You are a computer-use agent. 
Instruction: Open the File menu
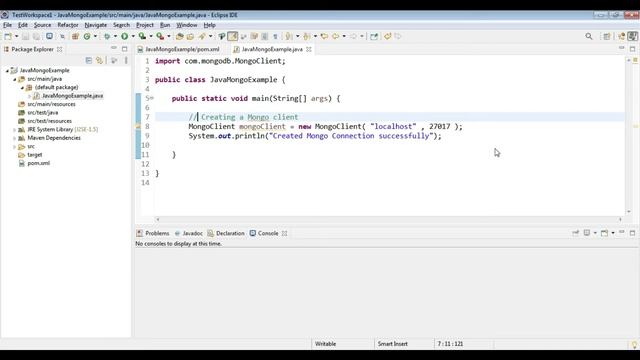[x=7, y=25]
